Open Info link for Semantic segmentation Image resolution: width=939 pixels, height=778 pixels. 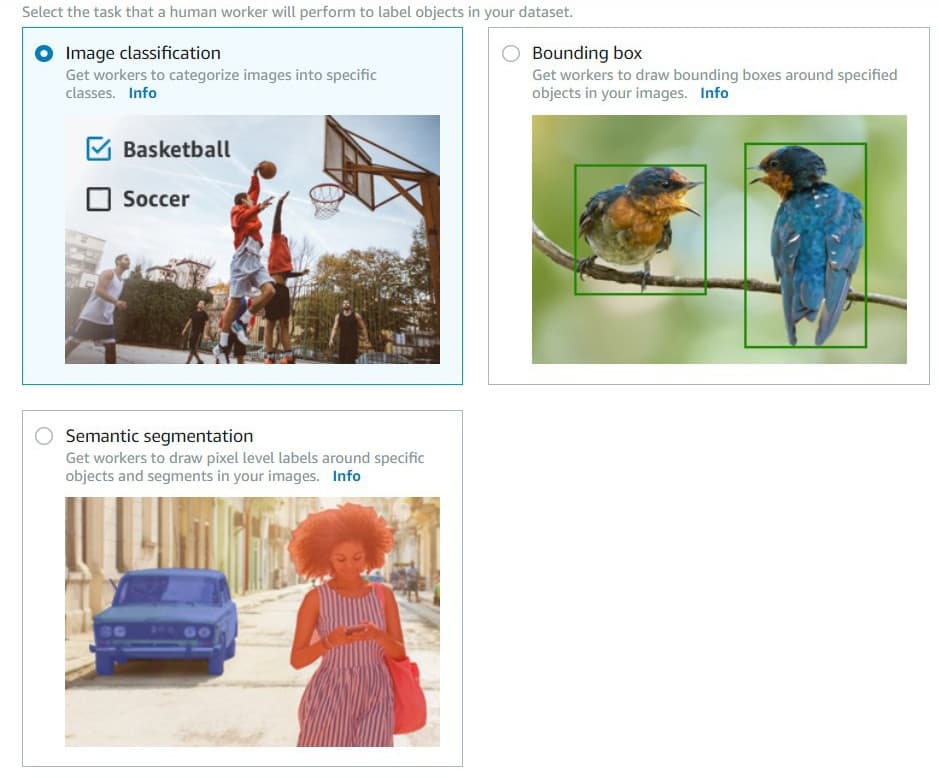pyautogui.click(x=347, y=476)
